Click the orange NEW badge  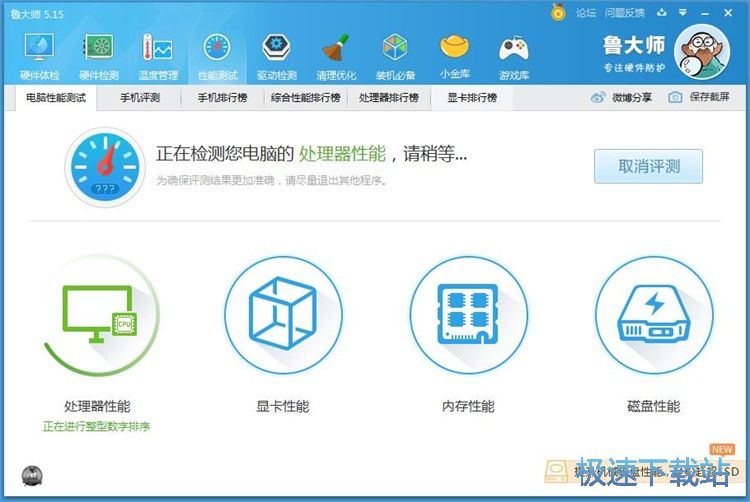[722, 449]
